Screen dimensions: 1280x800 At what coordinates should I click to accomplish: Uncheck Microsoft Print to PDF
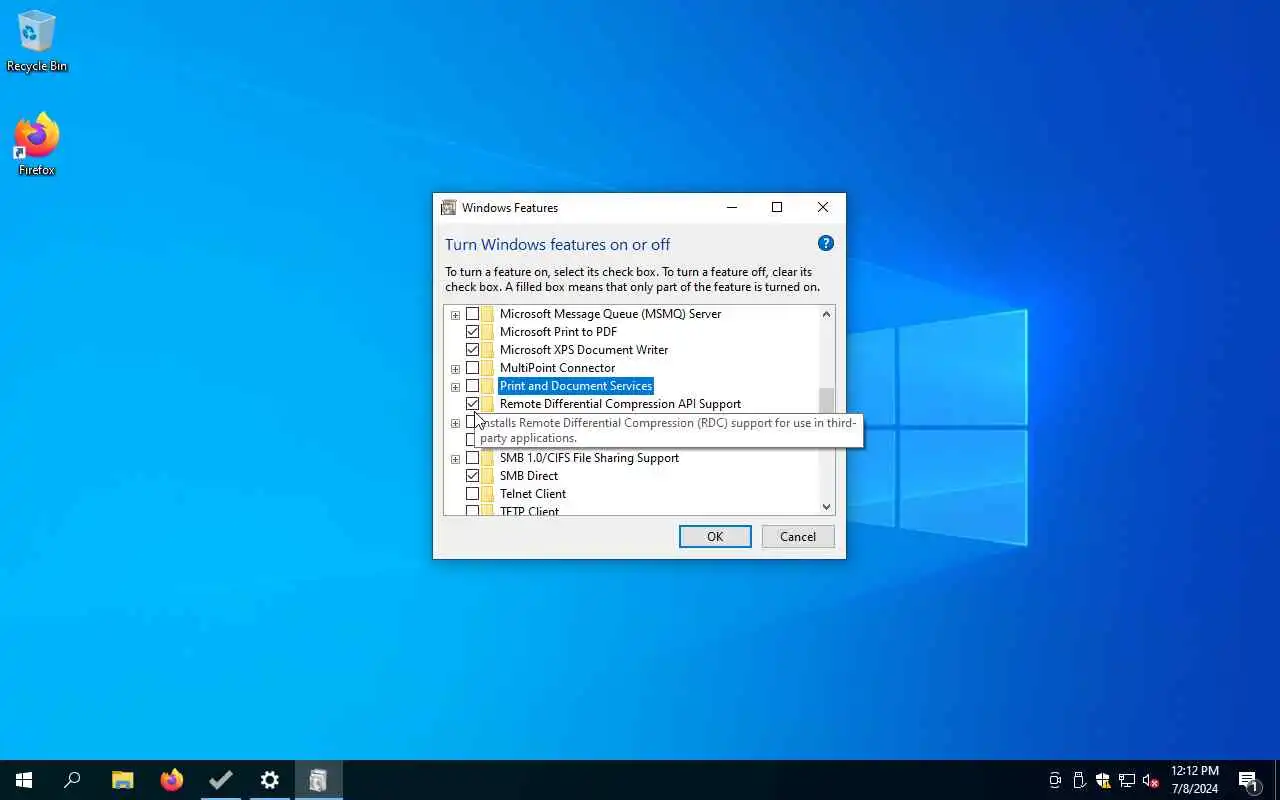pyautogui.click(x=472, y=332)
